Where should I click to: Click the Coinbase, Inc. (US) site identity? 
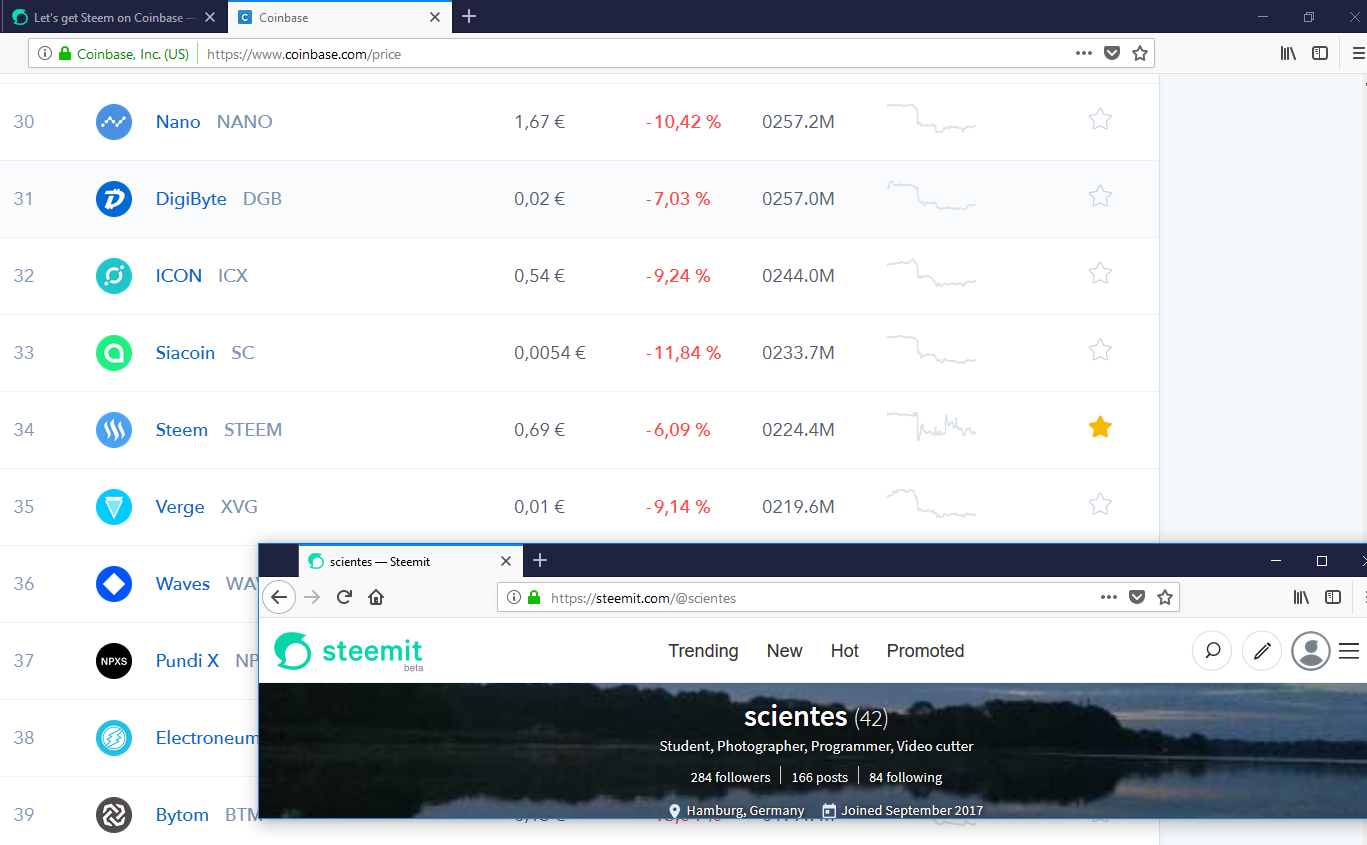pyautogui.click(x=123, y=54)
